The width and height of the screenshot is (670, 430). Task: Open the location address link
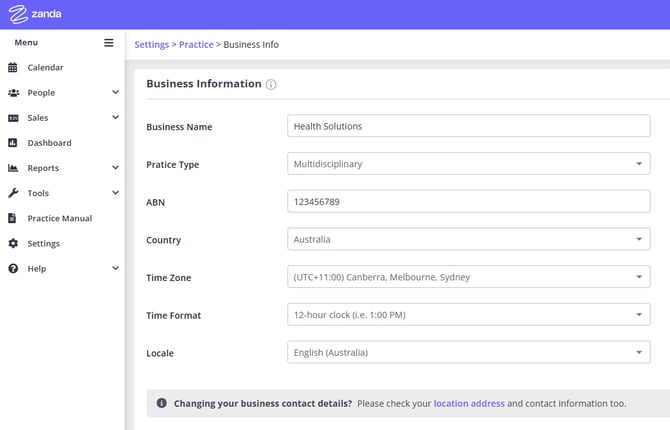pos(469,404)
